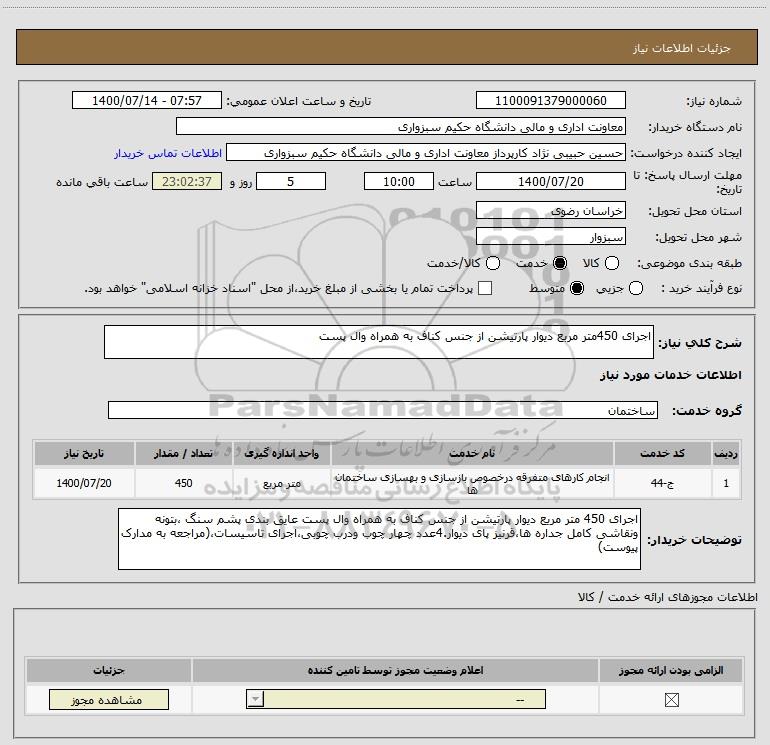
Task: Choose the جزیی purchase type
Action: [636, 288]
